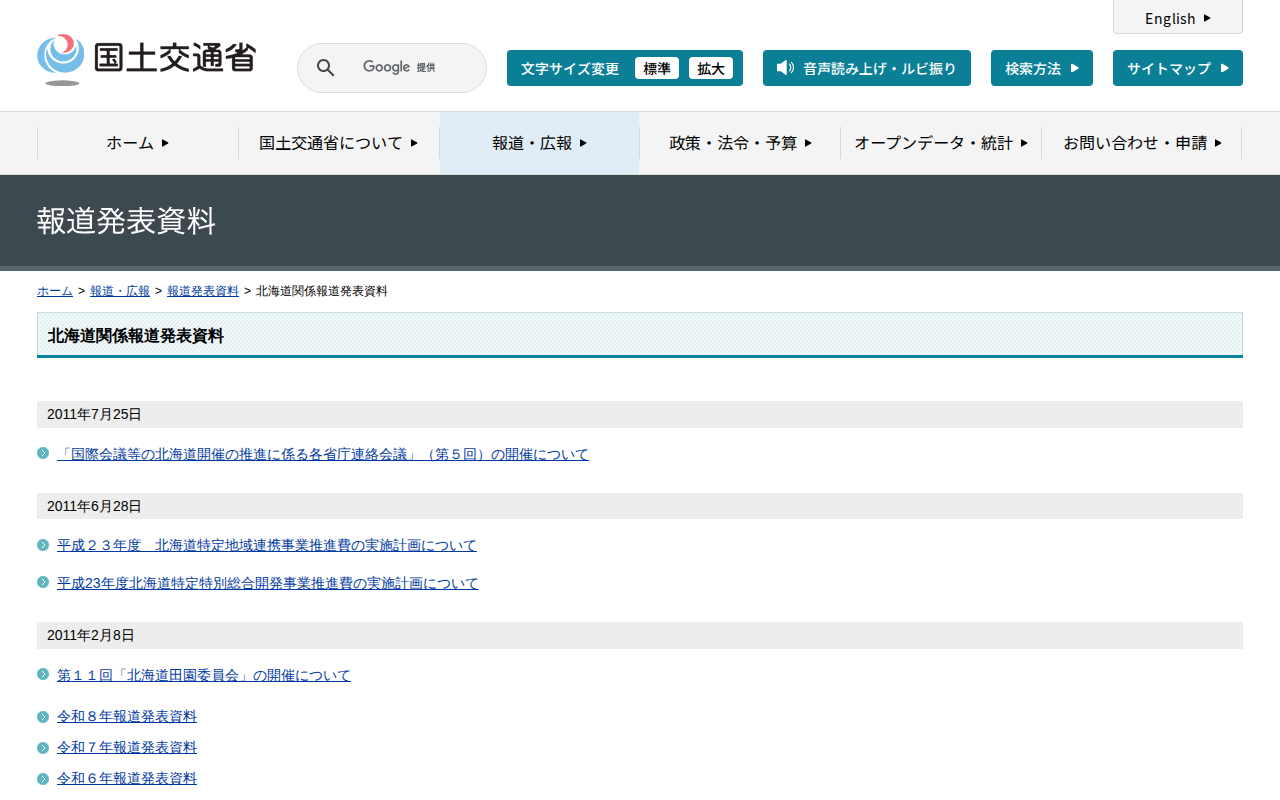Set text size to 標準
The height and width of the screenshot is (800, 1280).
657,68
